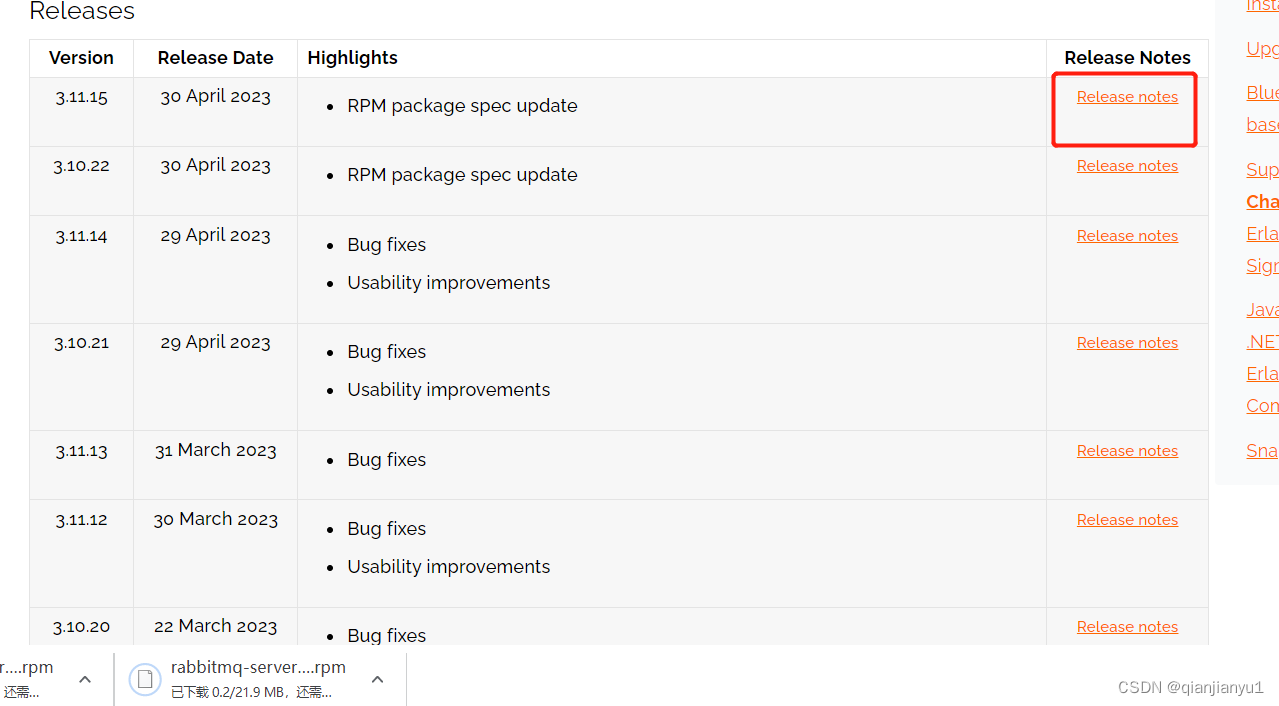Open Release notes for 3.11.12
The height and width of the screenshot is (706, 1279).
[1126, 519]
